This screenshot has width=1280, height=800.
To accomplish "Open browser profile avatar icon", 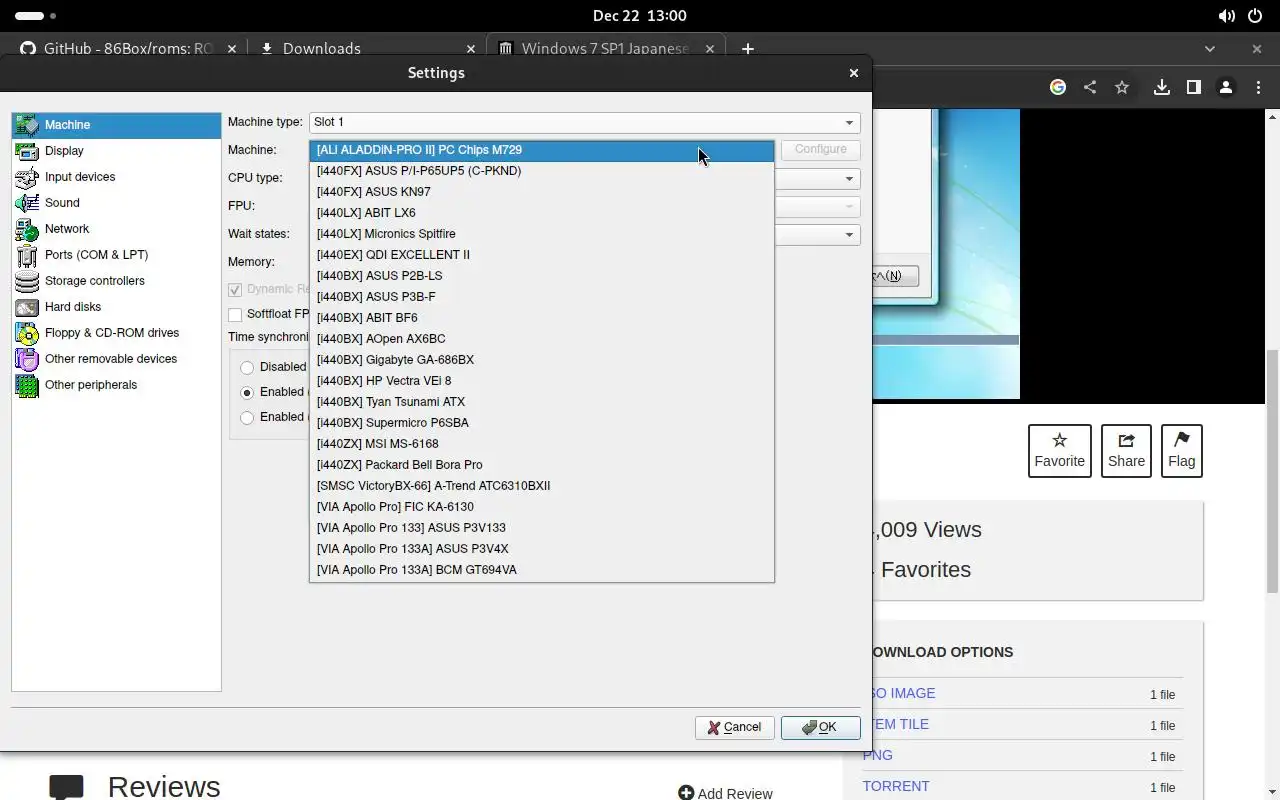I will [1225, 87].
